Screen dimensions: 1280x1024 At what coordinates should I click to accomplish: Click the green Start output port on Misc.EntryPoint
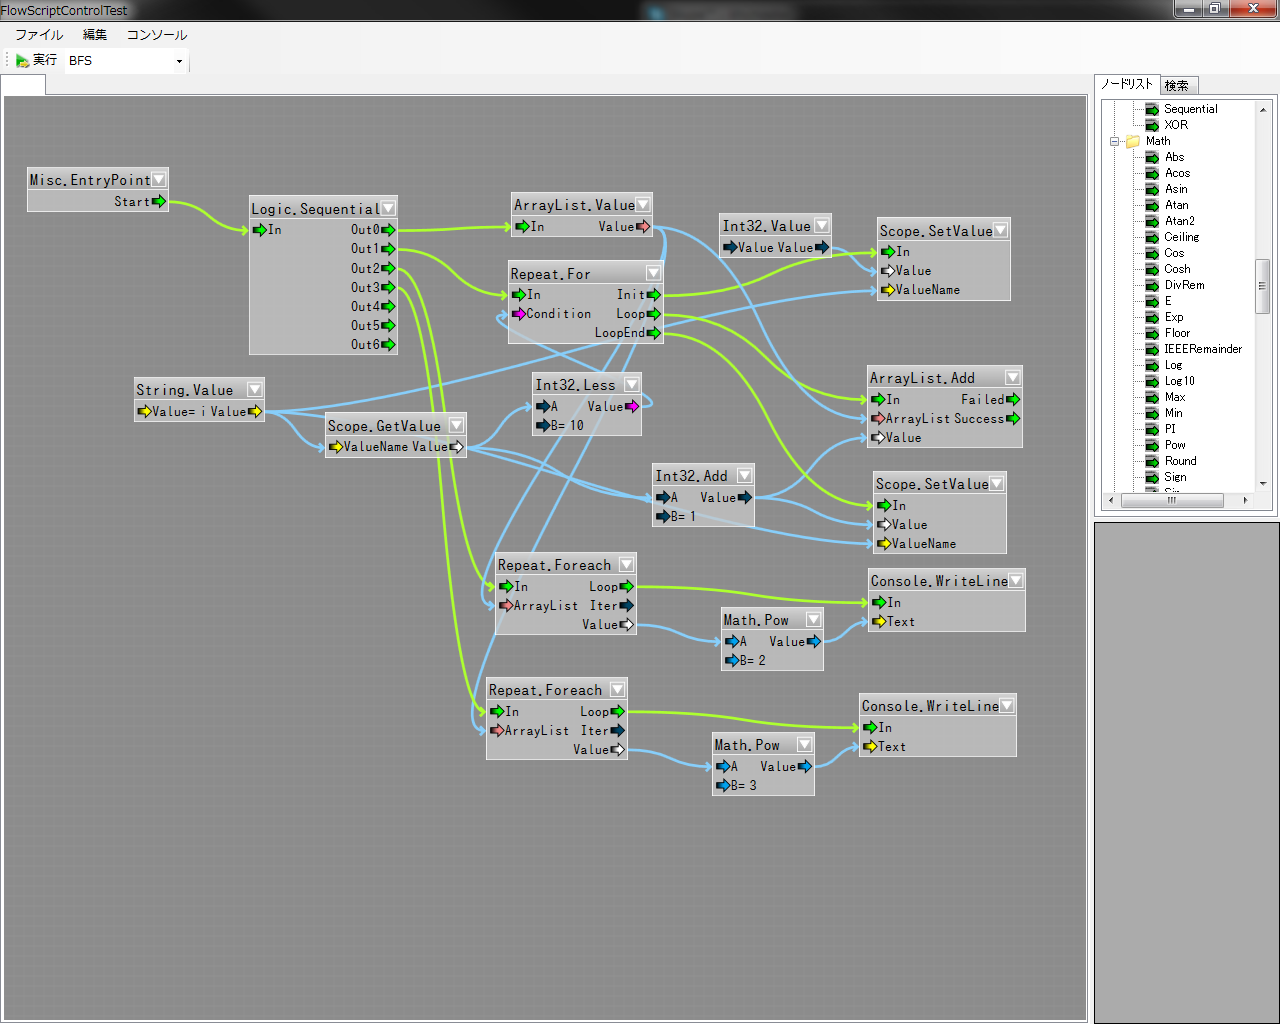[x=159, y=202]
